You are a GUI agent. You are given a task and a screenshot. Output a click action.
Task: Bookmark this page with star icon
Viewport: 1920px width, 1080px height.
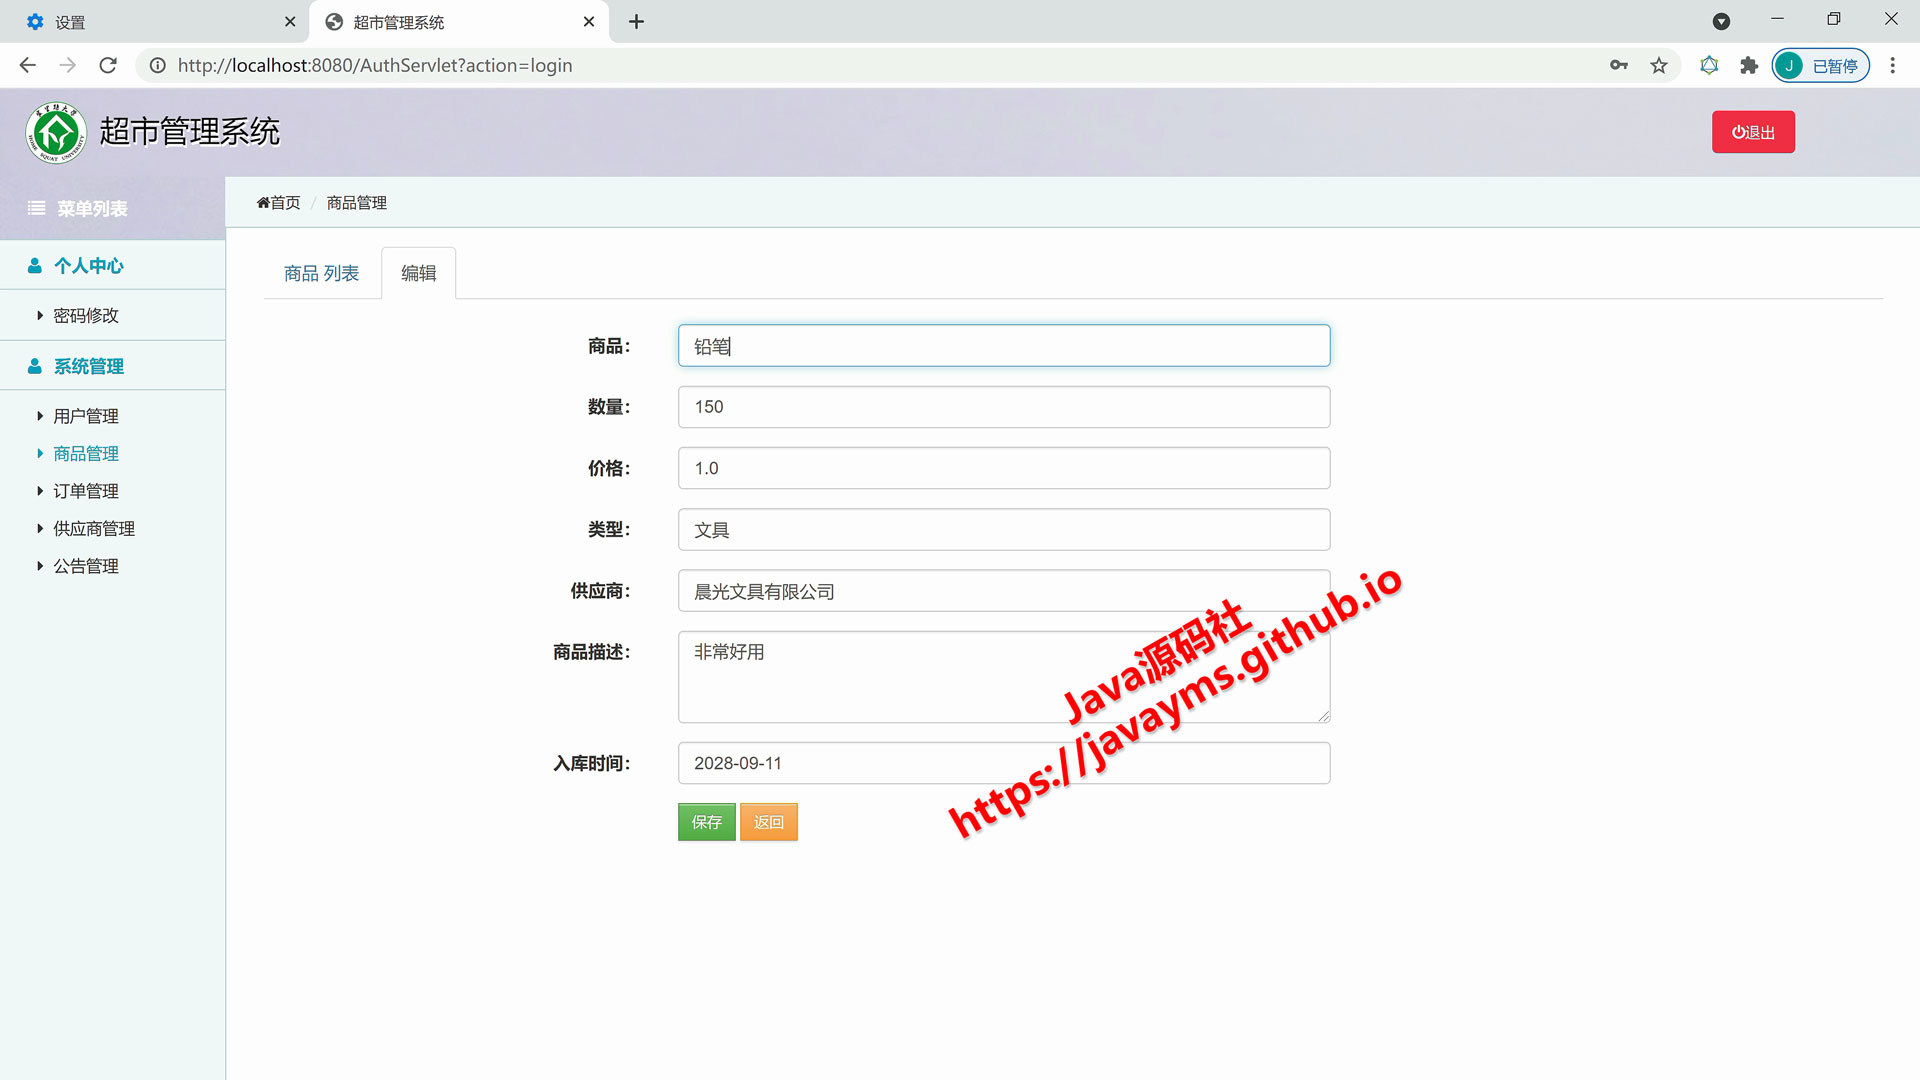coord(1659,65)
